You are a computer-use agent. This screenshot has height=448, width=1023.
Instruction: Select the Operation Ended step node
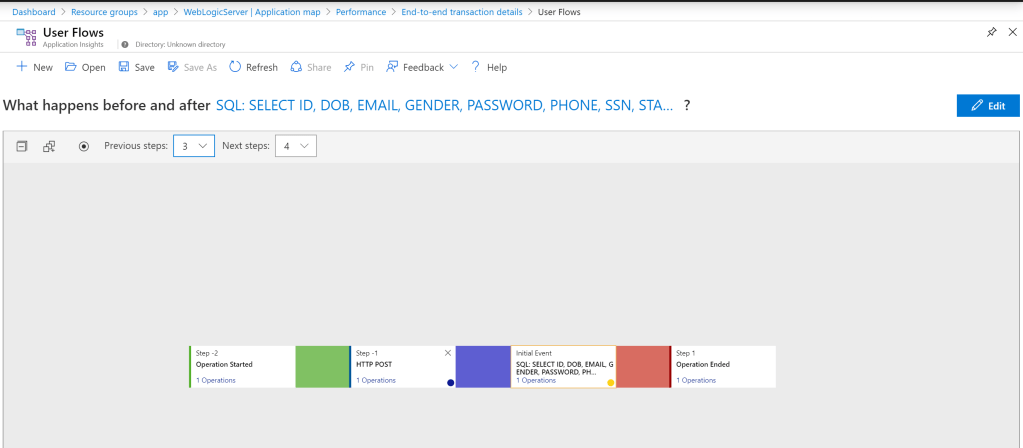pyautogui.click(x=722, y=366)
